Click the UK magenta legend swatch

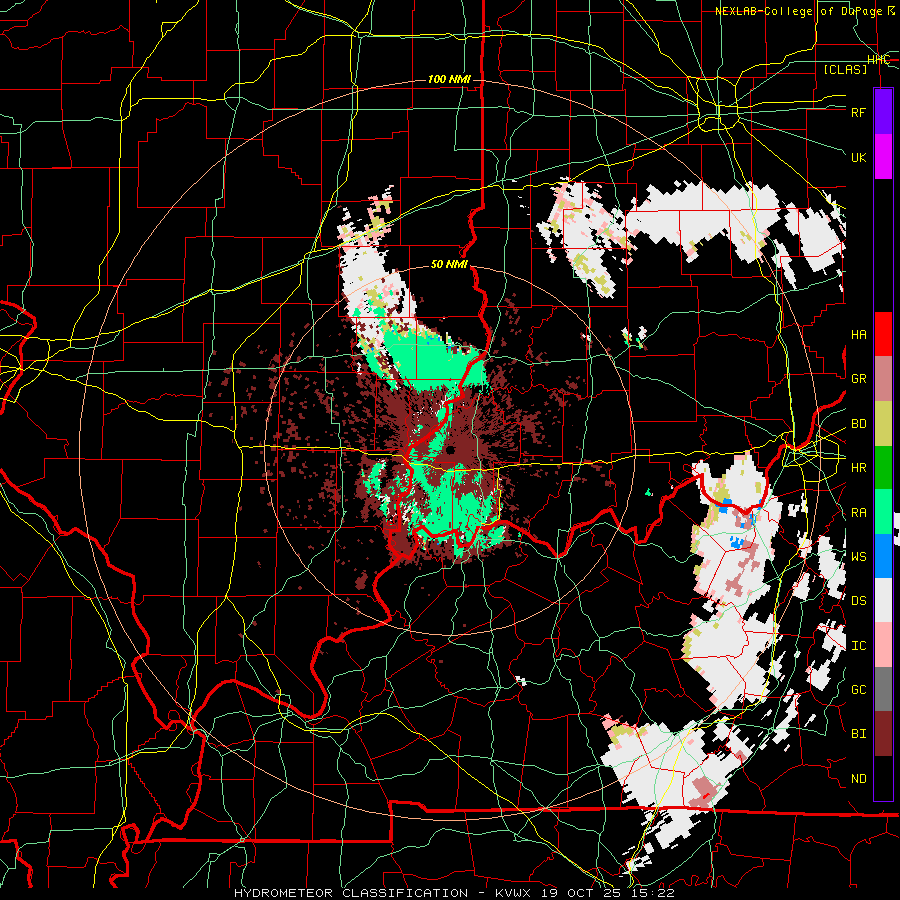click(x=883, y=157)
